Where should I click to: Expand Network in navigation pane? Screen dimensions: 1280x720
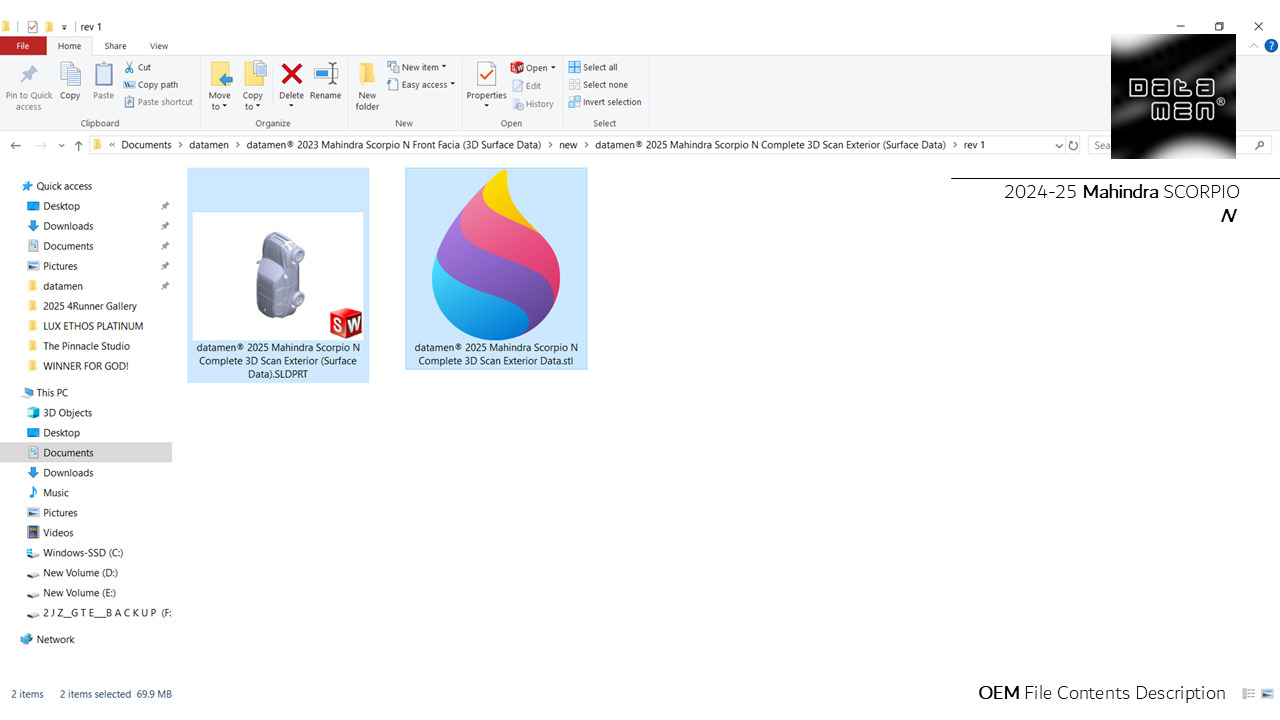[x=55, y=639]
